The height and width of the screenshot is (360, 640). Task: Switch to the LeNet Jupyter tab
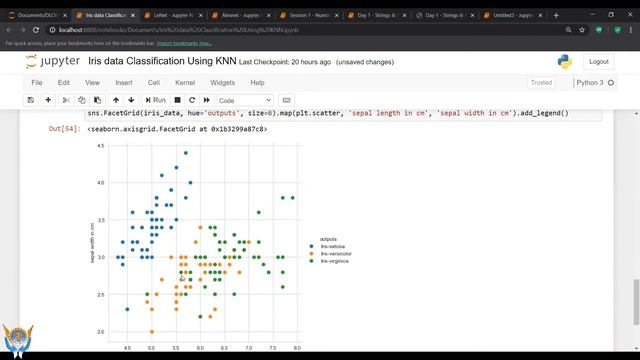[173, 15]
